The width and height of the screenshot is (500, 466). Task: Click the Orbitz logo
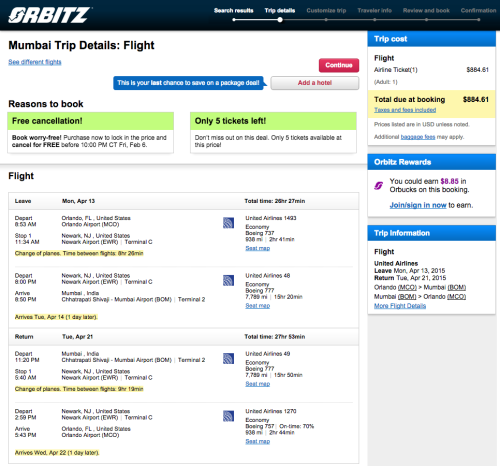pos(49,15)
